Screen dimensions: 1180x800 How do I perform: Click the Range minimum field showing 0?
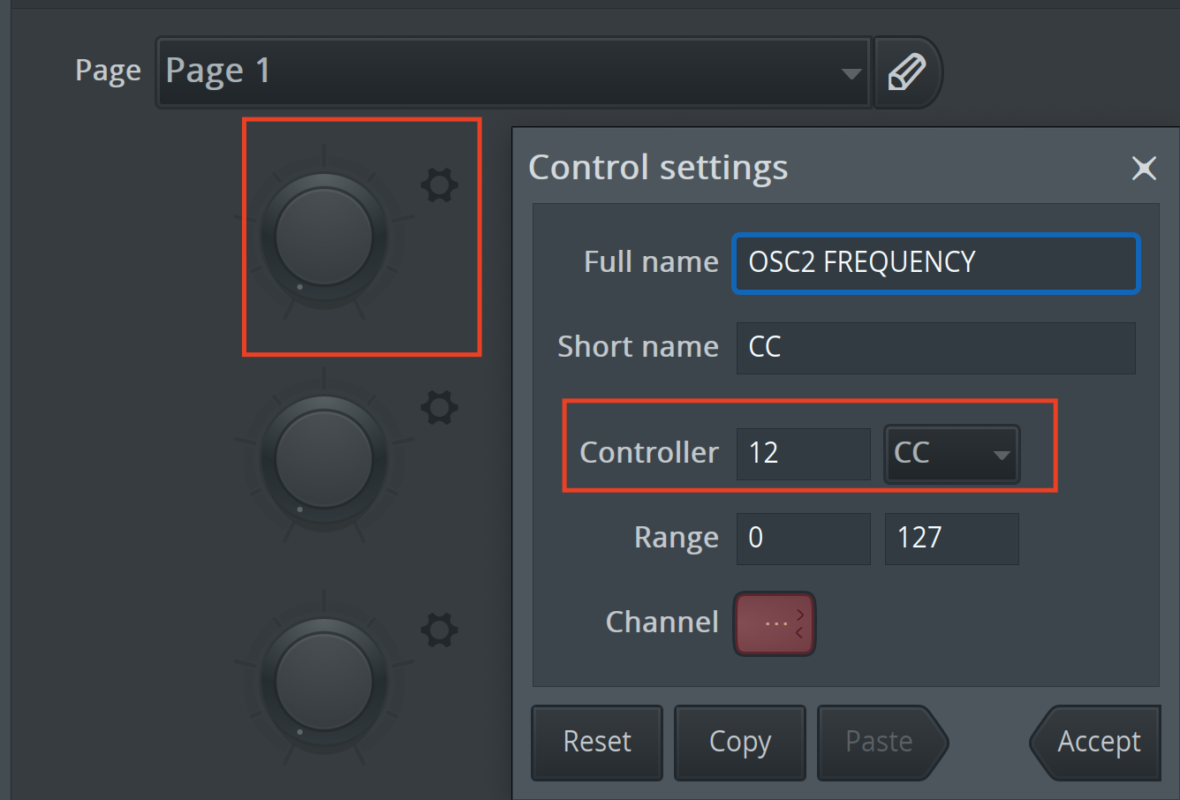[803, 539]
